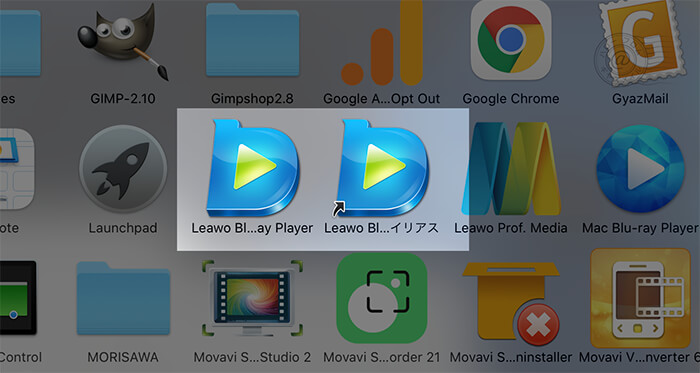Open Leawo Prof. Media icon
The width and height of the screenshot is (700, 373).
(x=511, y=169)
